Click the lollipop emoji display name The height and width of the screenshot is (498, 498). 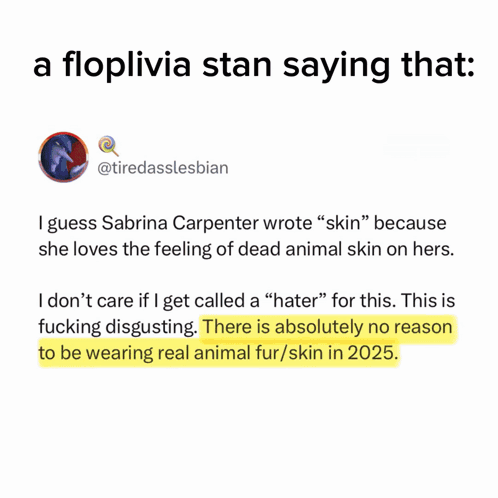[x=108, y=146]
